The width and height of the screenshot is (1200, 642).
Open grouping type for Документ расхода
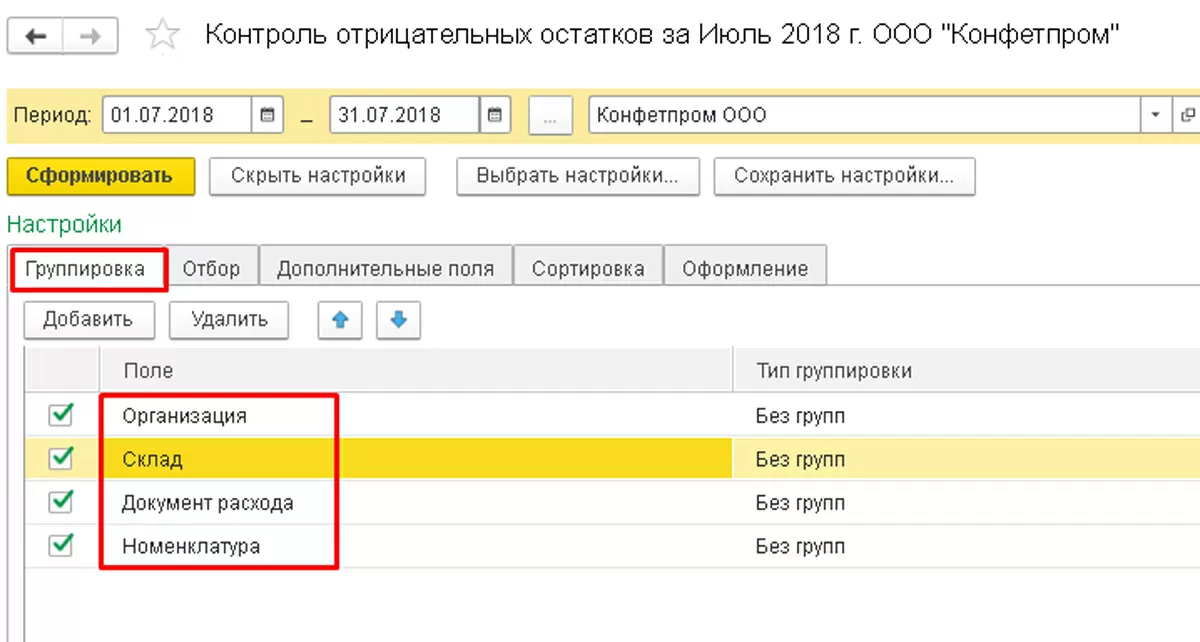tap(800, 503)
